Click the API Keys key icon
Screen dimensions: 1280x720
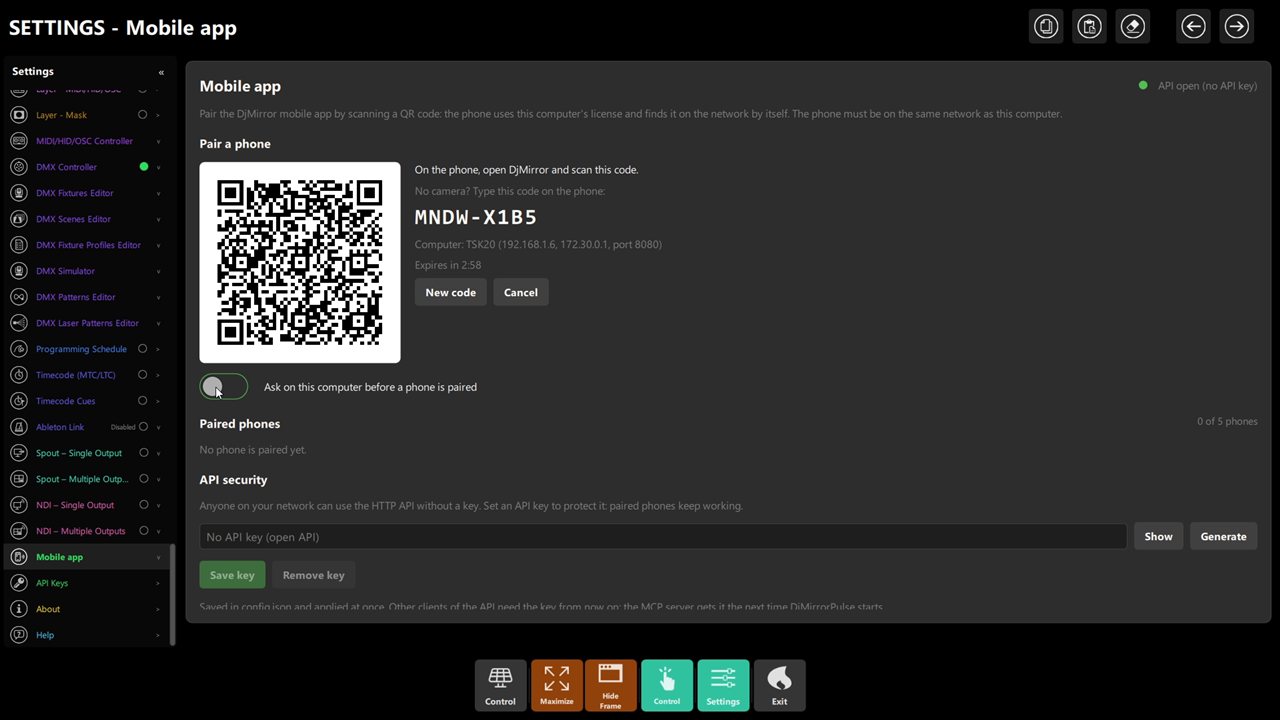tap(18, 583)
